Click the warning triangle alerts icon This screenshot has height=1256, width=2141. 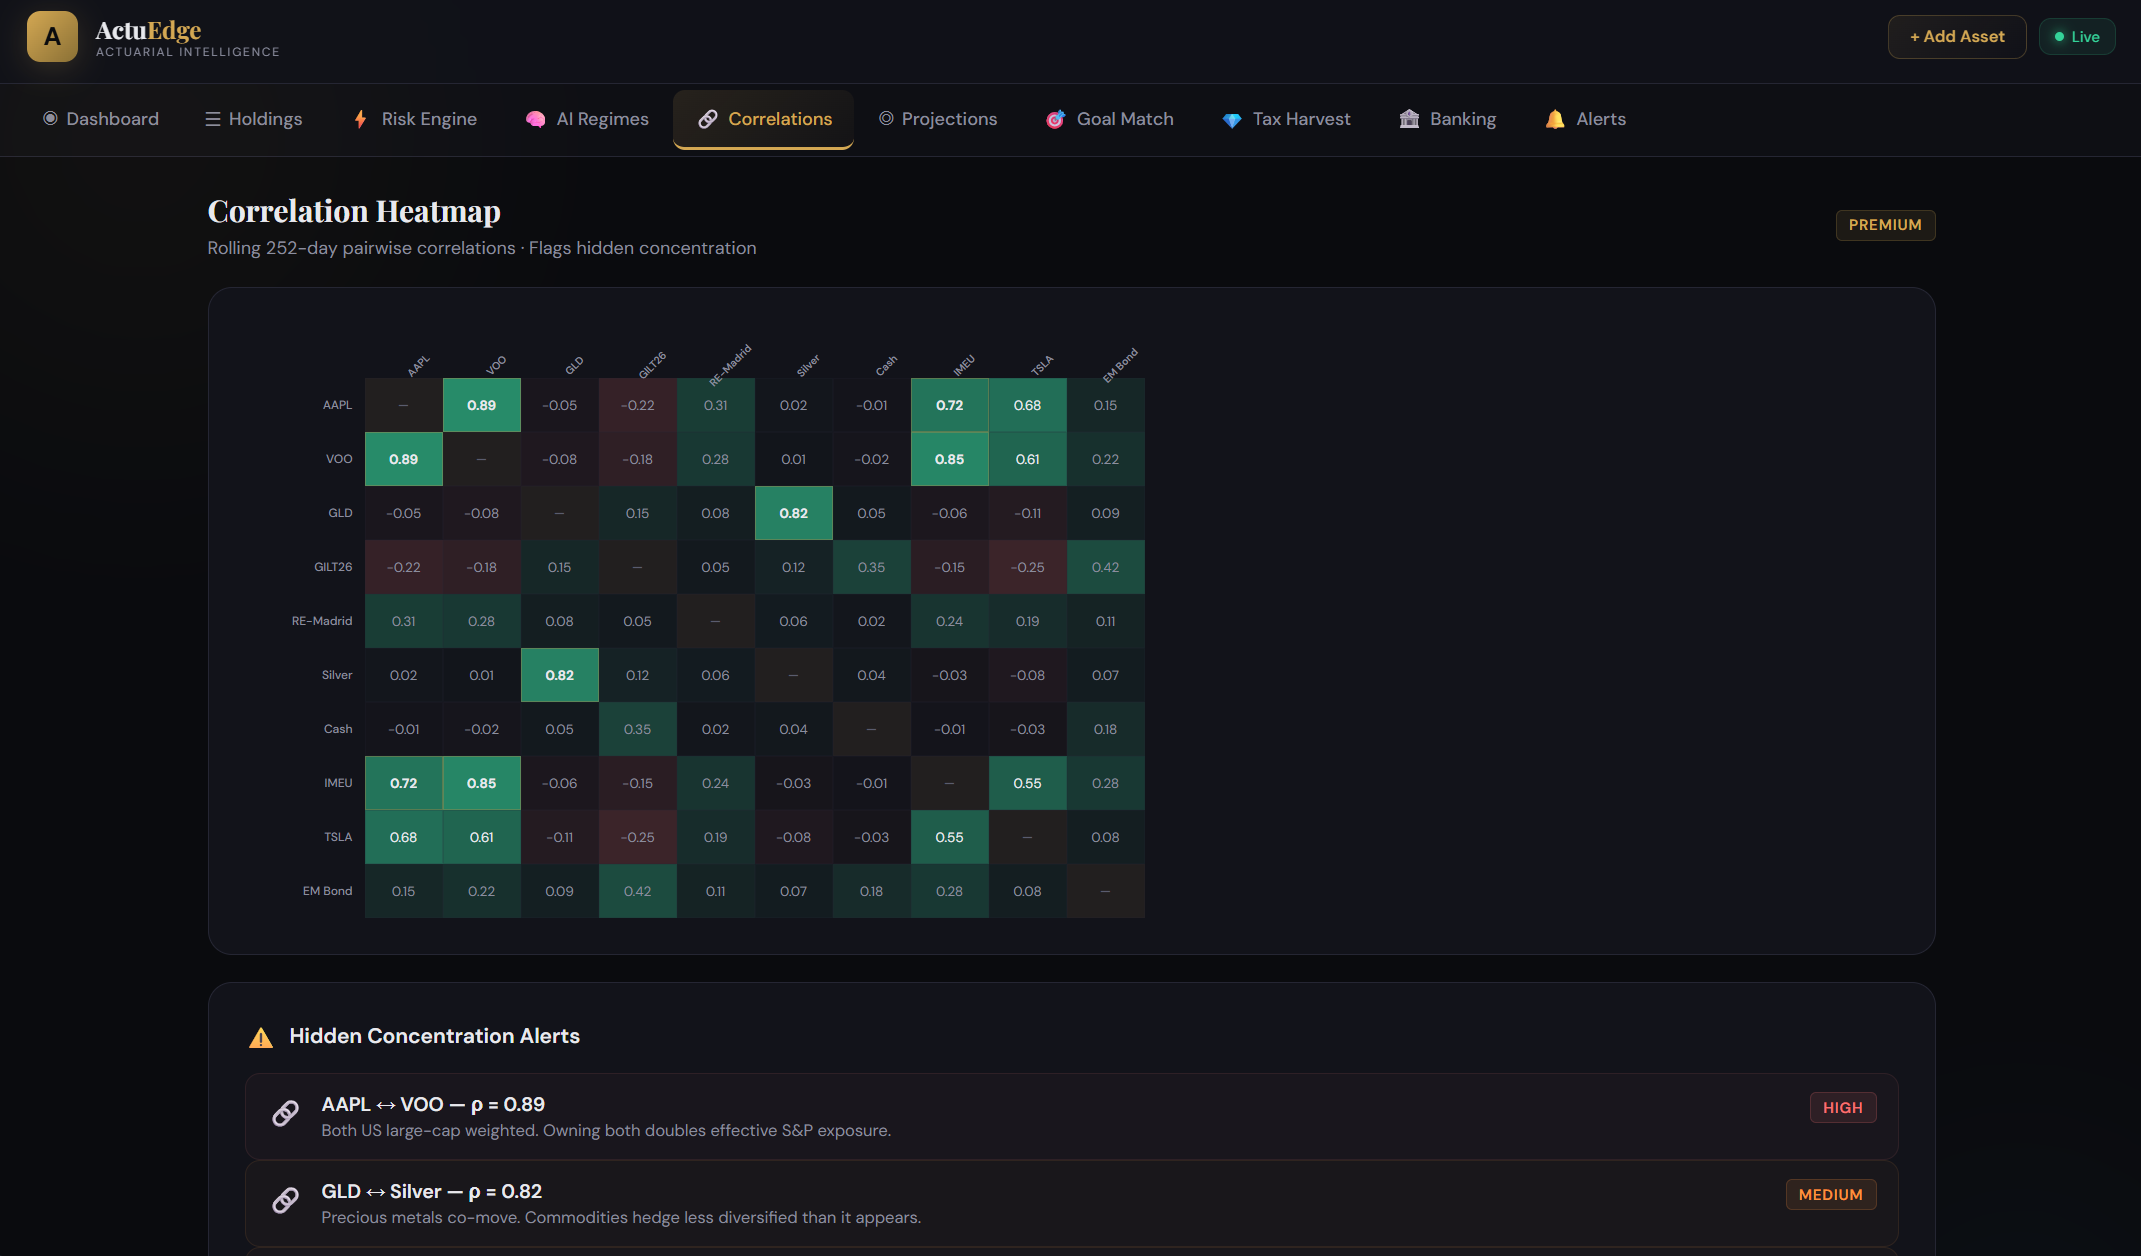coord(261,1037)
